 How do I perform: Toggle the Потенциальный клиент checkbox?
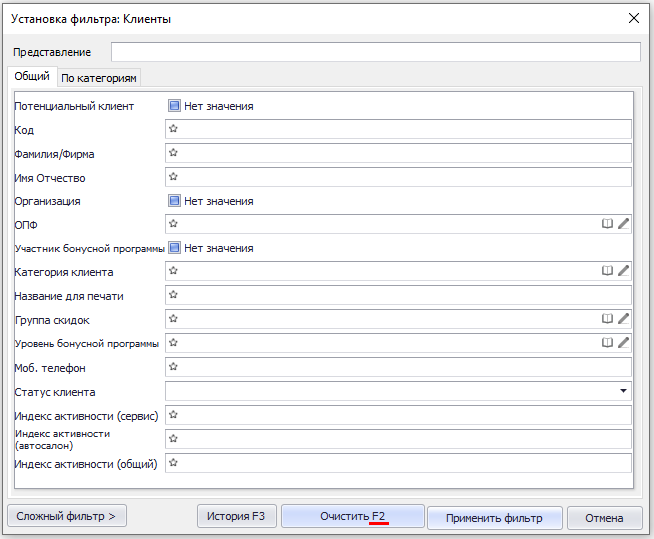[x=174, y=106]
